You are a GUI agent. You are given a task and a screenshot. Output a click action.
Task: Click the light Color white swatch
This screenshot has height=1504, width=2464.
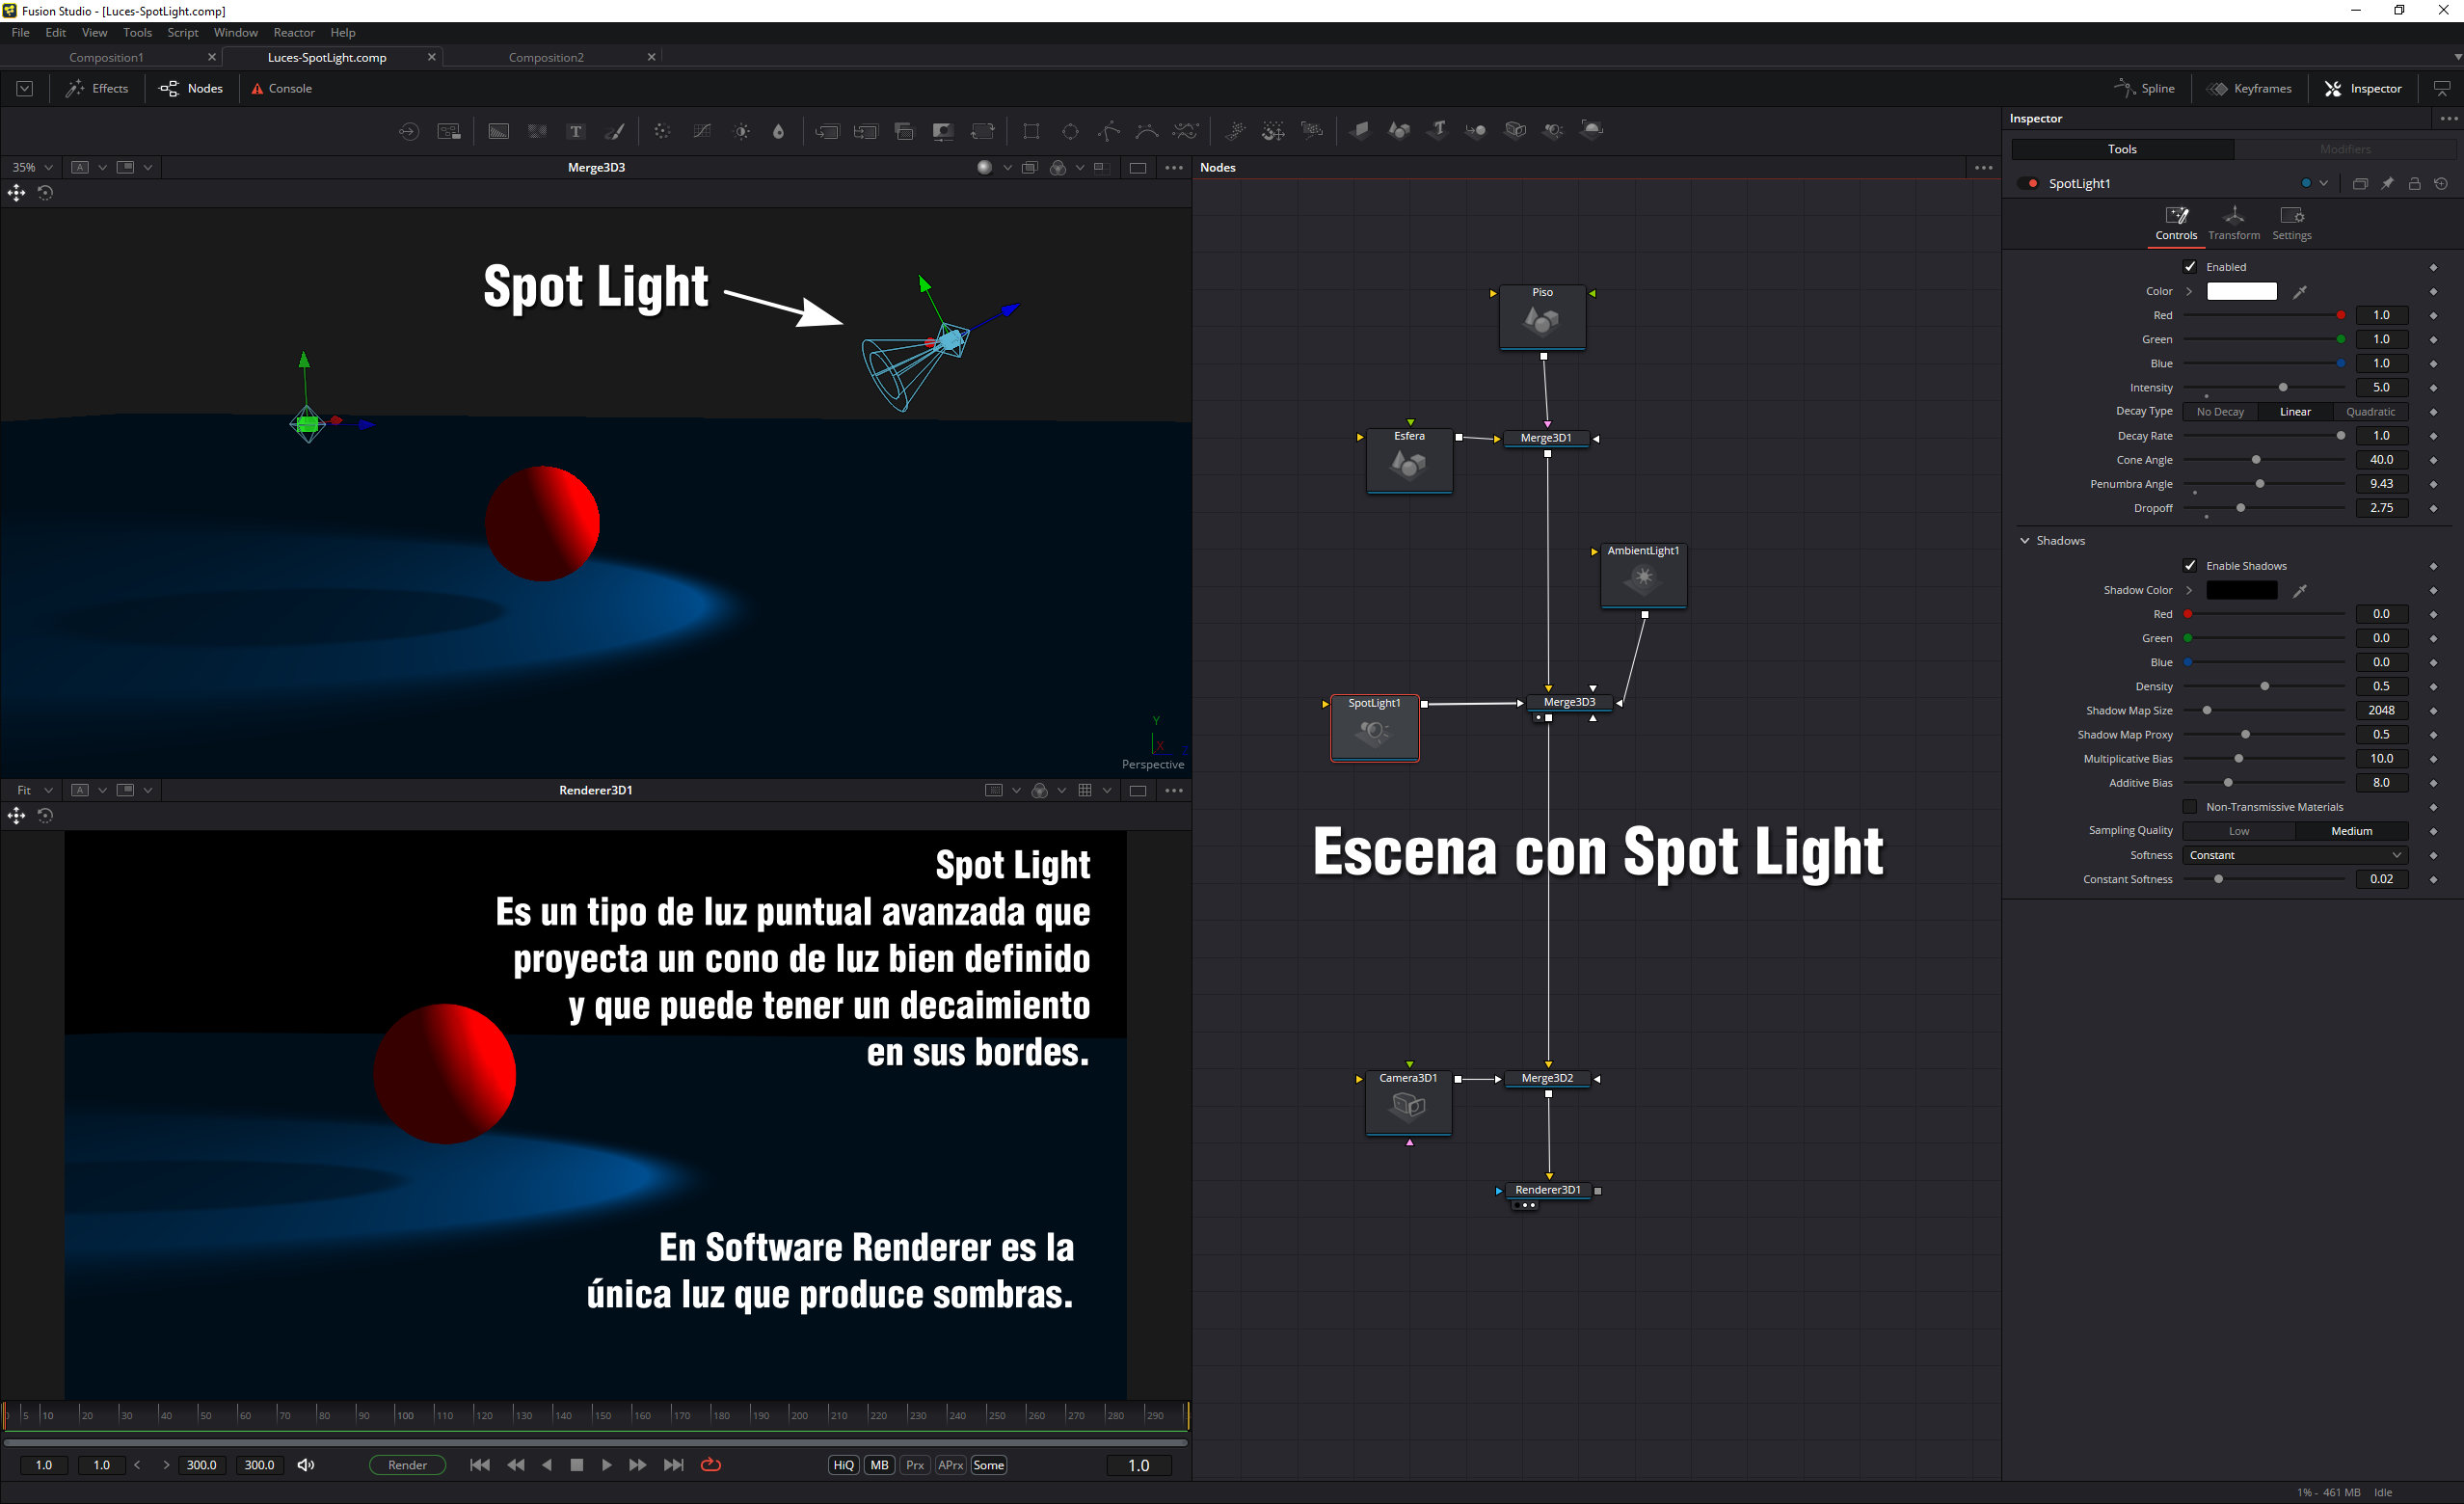click(2241, 291)
